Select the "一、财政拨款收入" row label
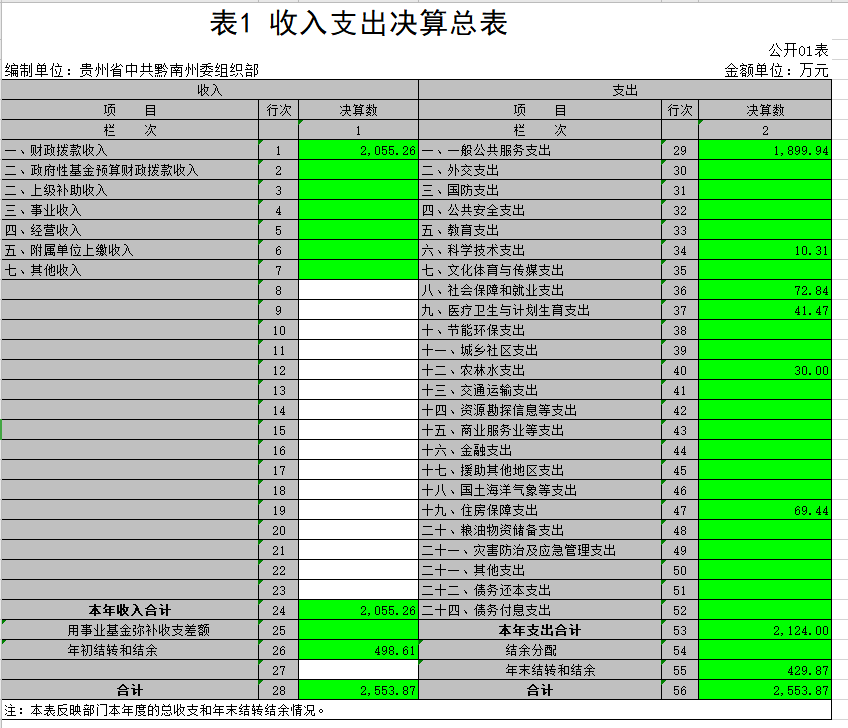Image resolution: width=848 pixels, height=728 pixels. (130, 150)
